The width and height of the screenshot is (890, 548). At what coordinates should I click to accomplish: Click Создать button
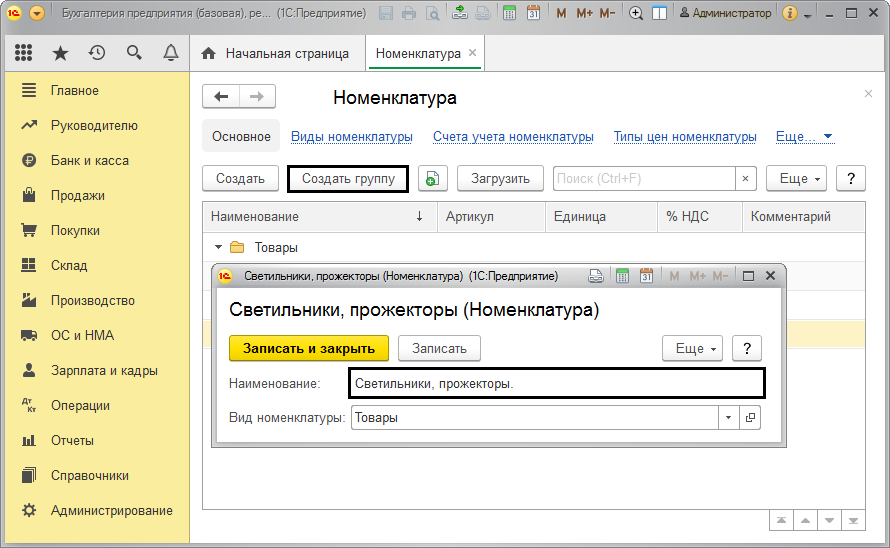pyautogui.click(x=240, y=179)
